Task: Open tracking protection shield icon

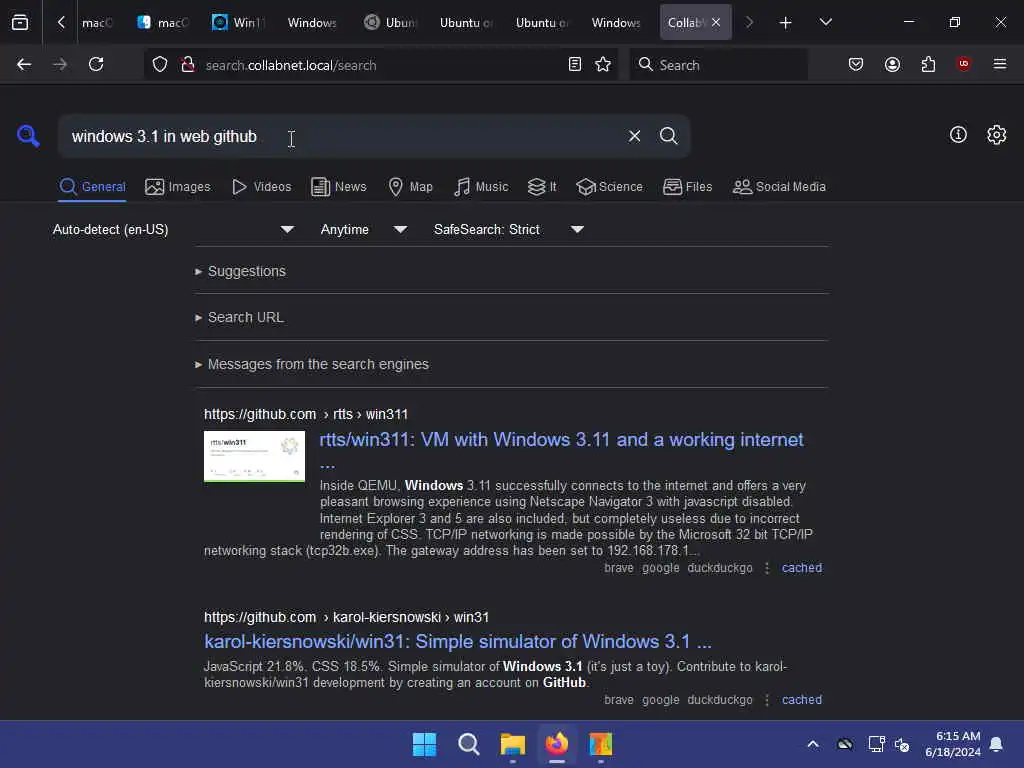Action: [160, 65]
